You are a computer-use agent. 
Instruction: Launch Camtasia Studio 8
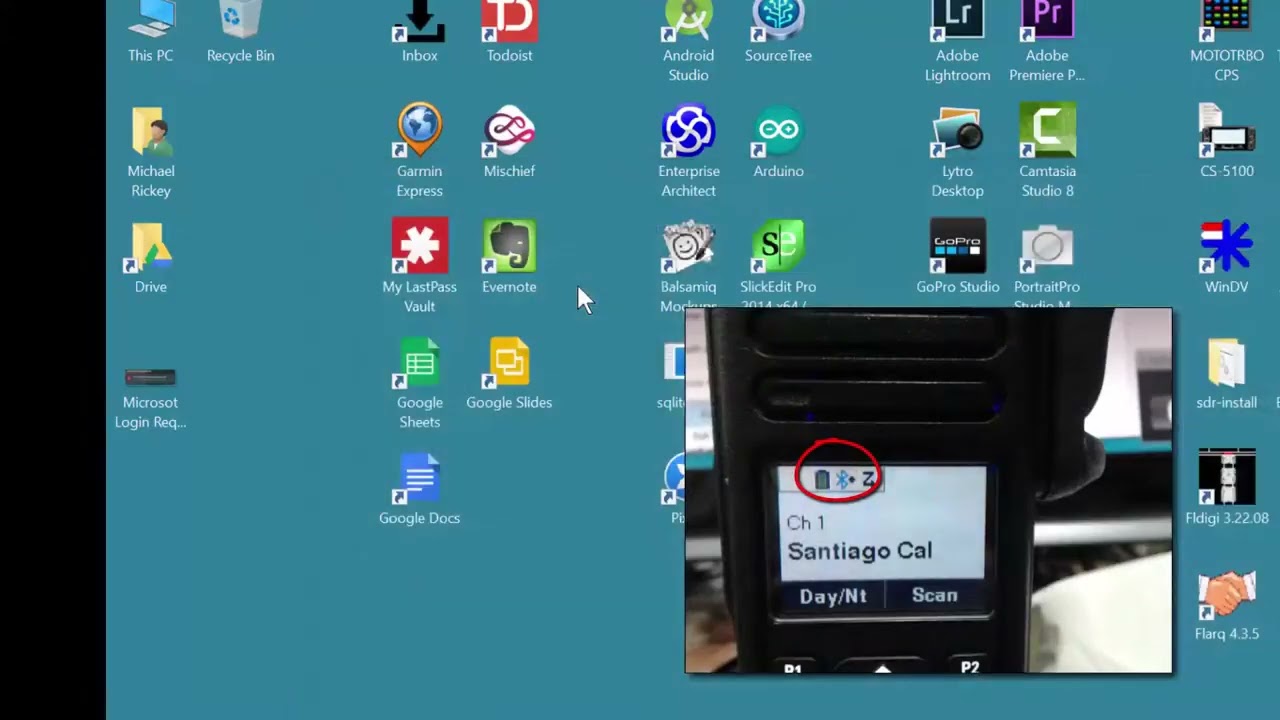click(x=1047, y=152)
